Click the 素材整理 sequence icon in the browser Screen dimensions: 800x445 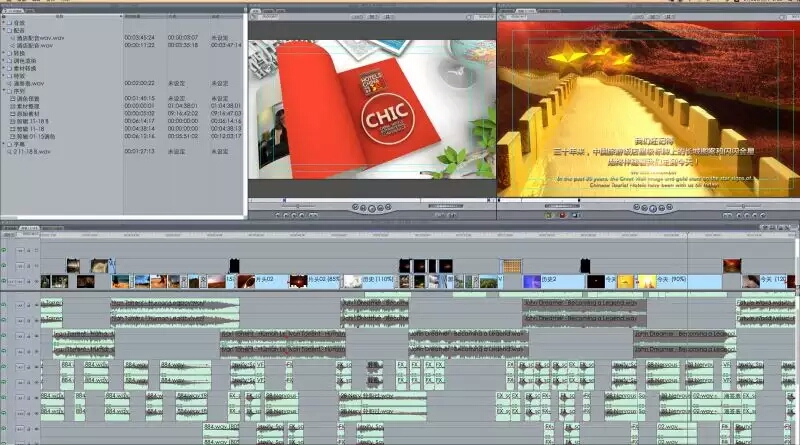13,104
